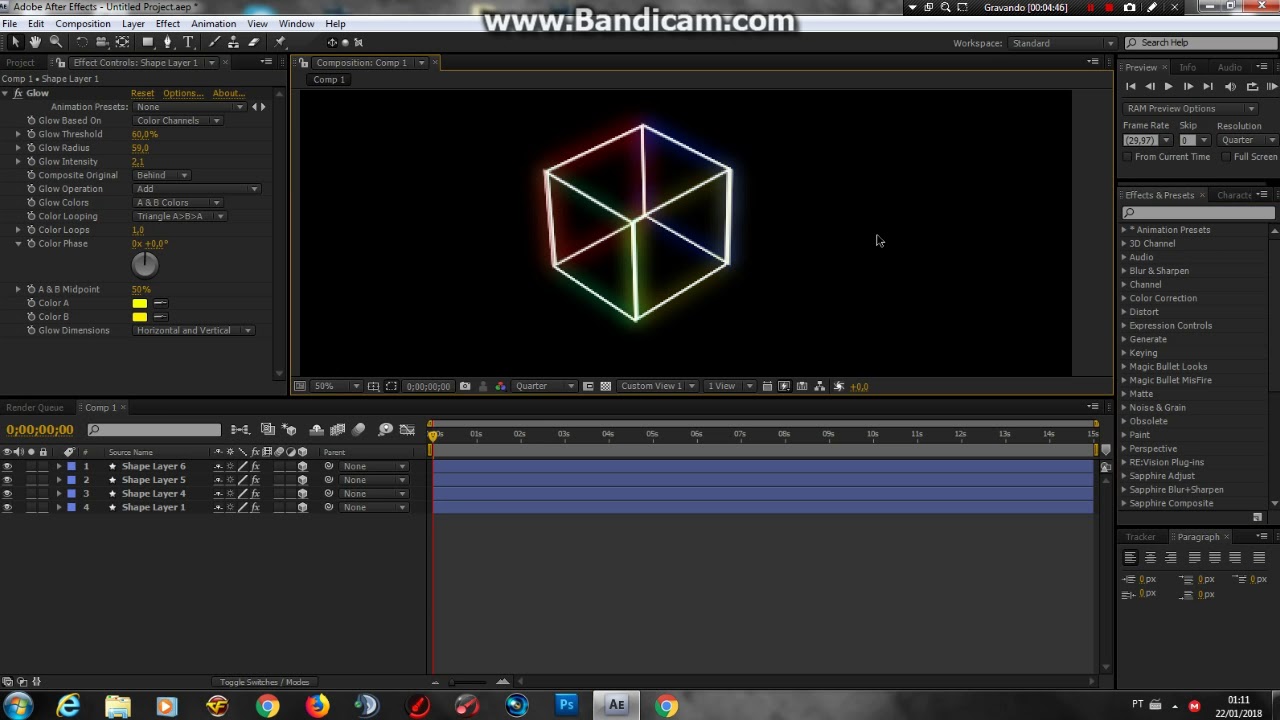1280x720 pixels.
Task: Check the From Current Time checkbox
Action: click(x=1128, y=157)
